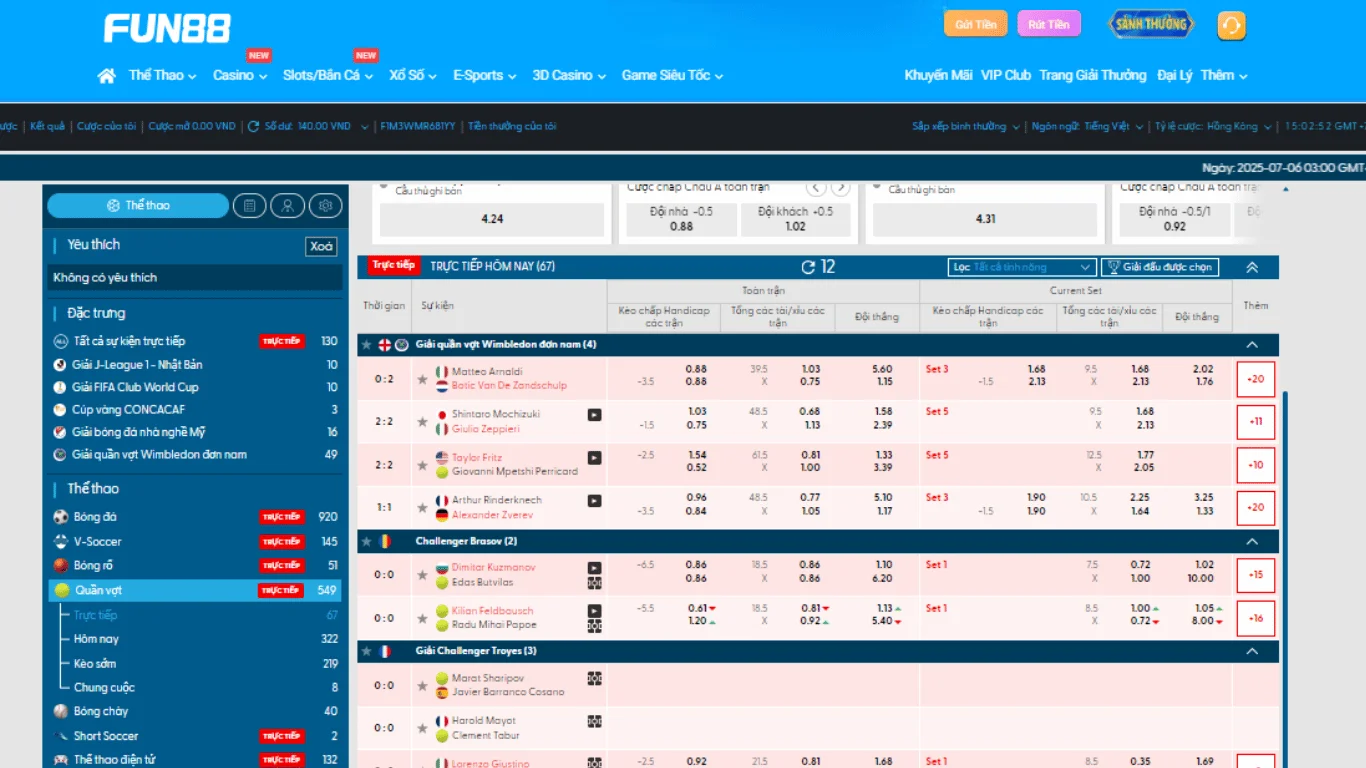Open the Tất cả tính năng filter dropdown
This screenshot has width=1366, height=768.
coord(1019,267)
